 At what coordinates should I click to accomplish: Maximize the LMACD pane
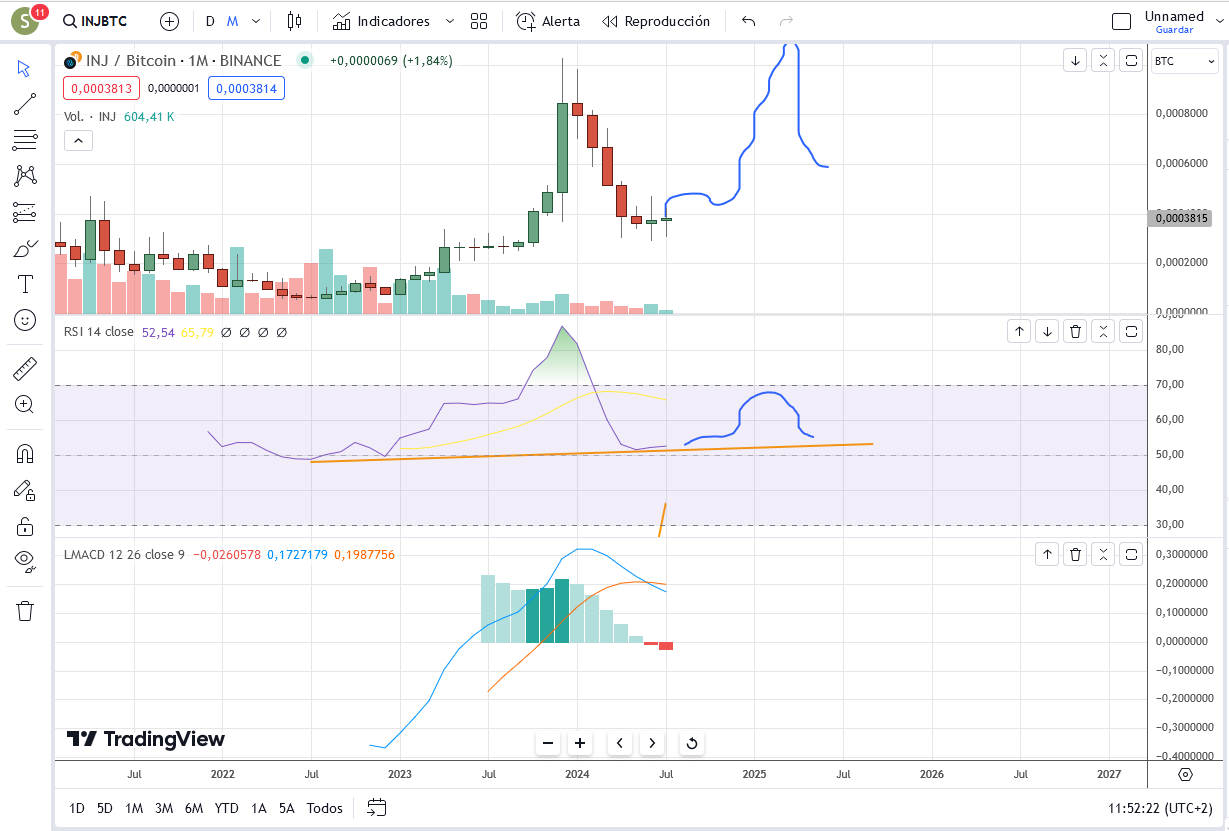(x=1131, y=553)
